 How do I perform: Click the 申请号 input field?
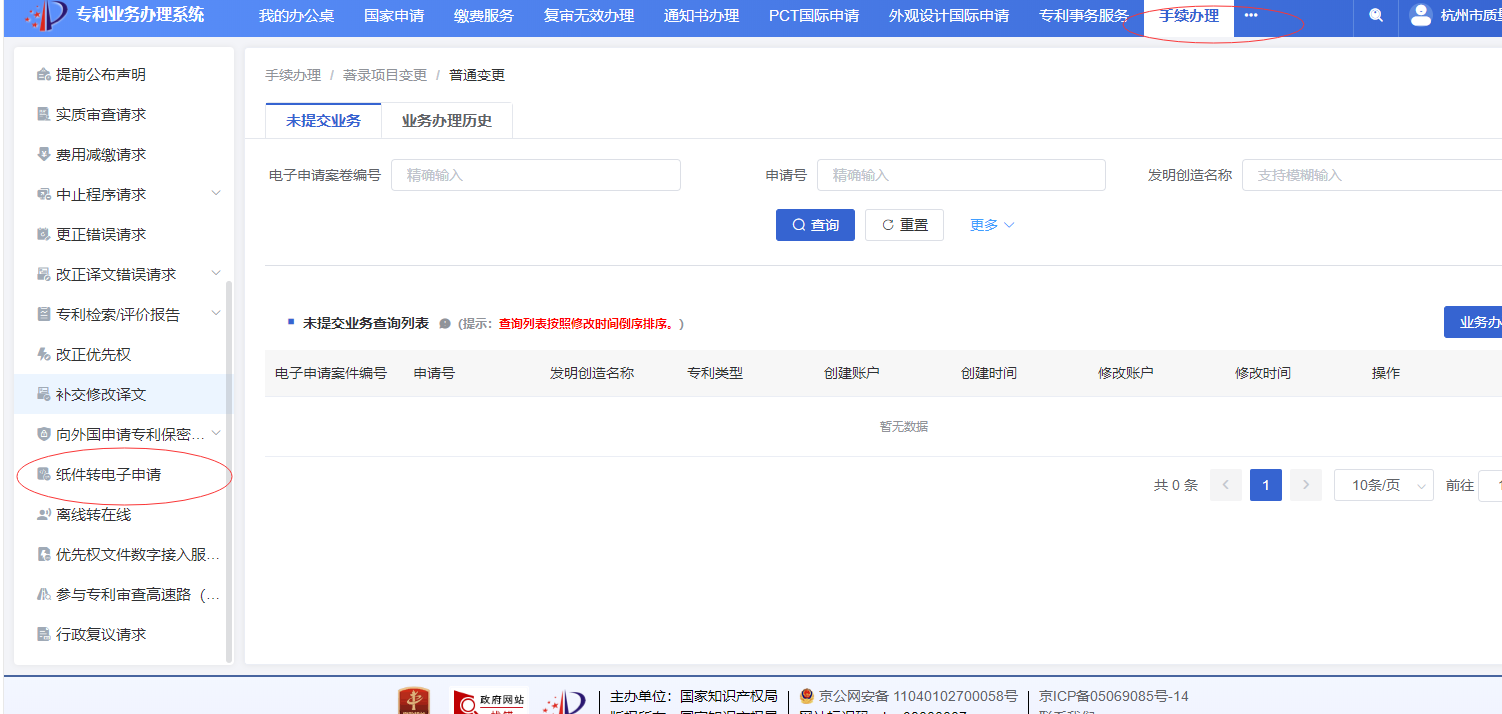point(960,175)
